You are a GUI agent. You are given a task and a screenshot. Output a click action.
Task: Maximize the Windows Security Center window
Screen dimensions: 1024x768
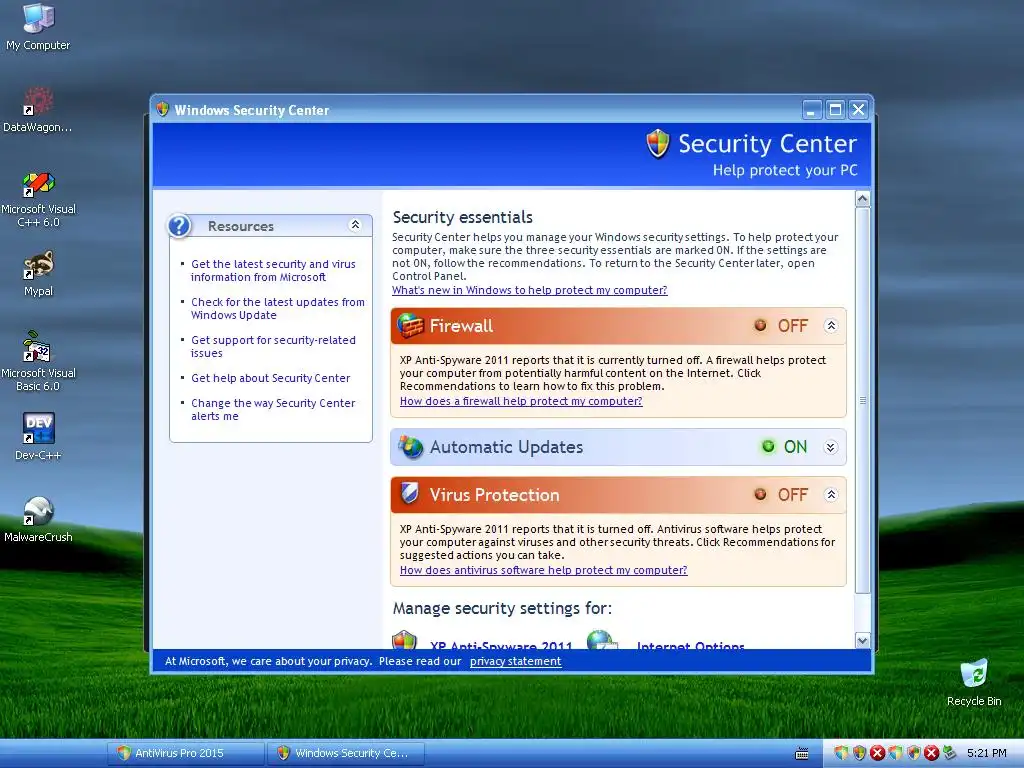835,110
